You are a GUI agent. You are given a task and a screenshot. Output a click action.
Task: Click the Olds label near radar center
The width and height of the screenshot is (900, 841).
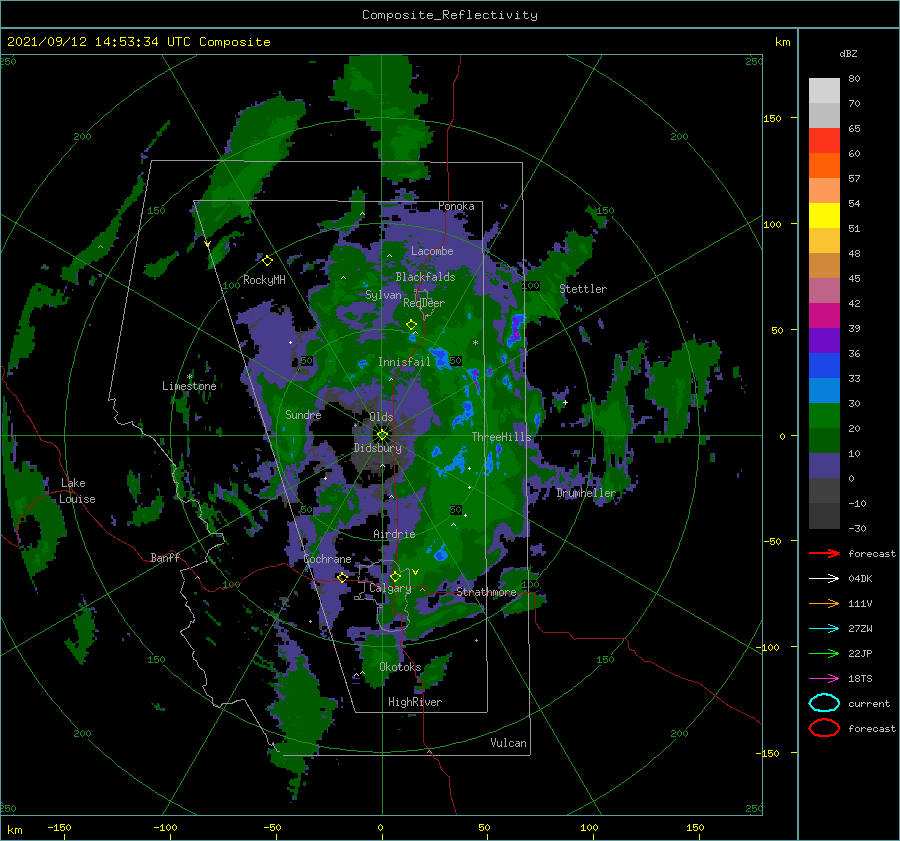click(x=381, y=417)
